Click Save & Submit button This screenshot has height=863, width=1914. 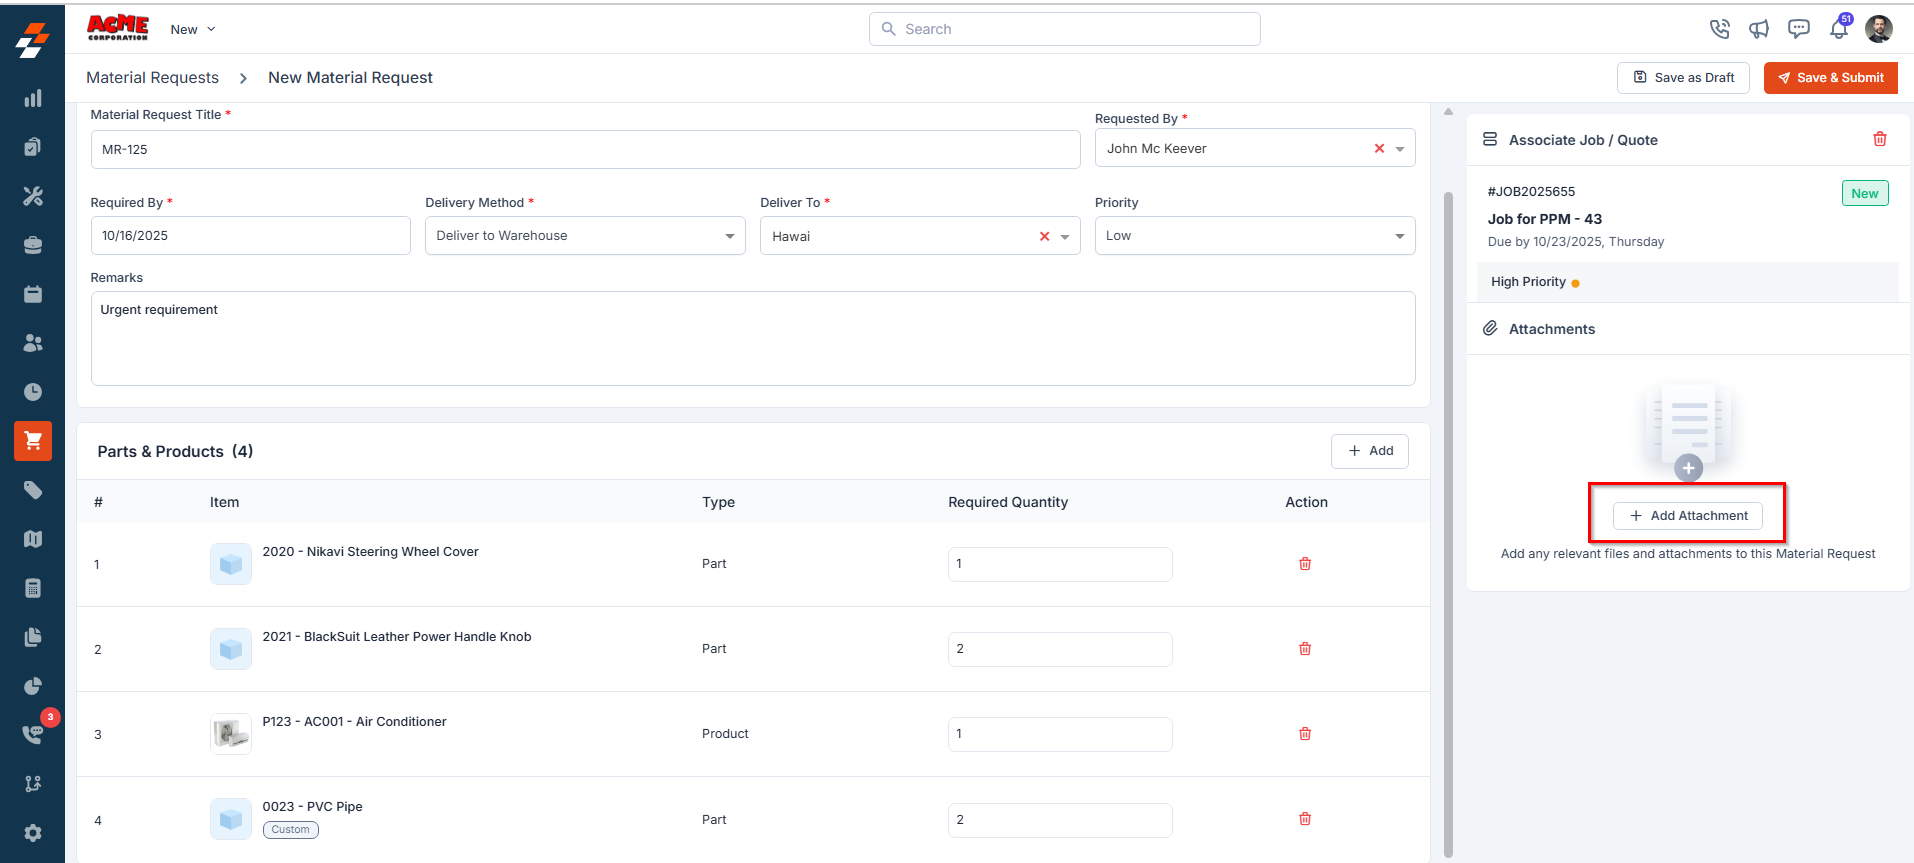point(1830,77)
